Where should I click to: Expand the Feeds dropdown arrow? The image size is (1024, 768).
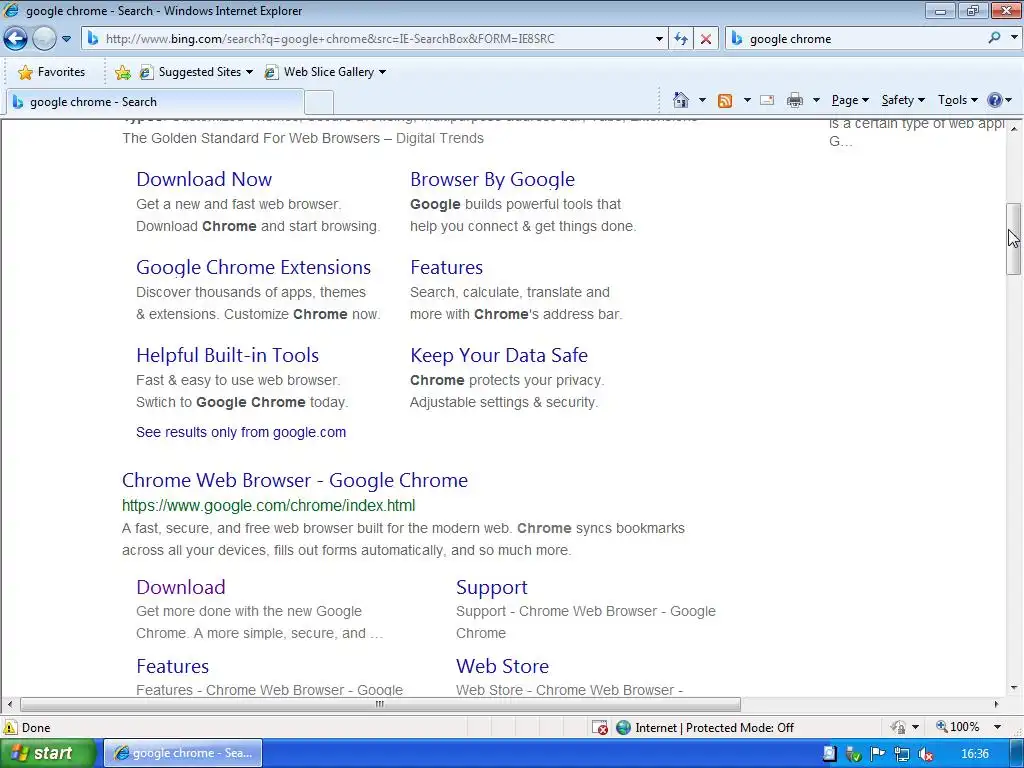pos(746,100)
